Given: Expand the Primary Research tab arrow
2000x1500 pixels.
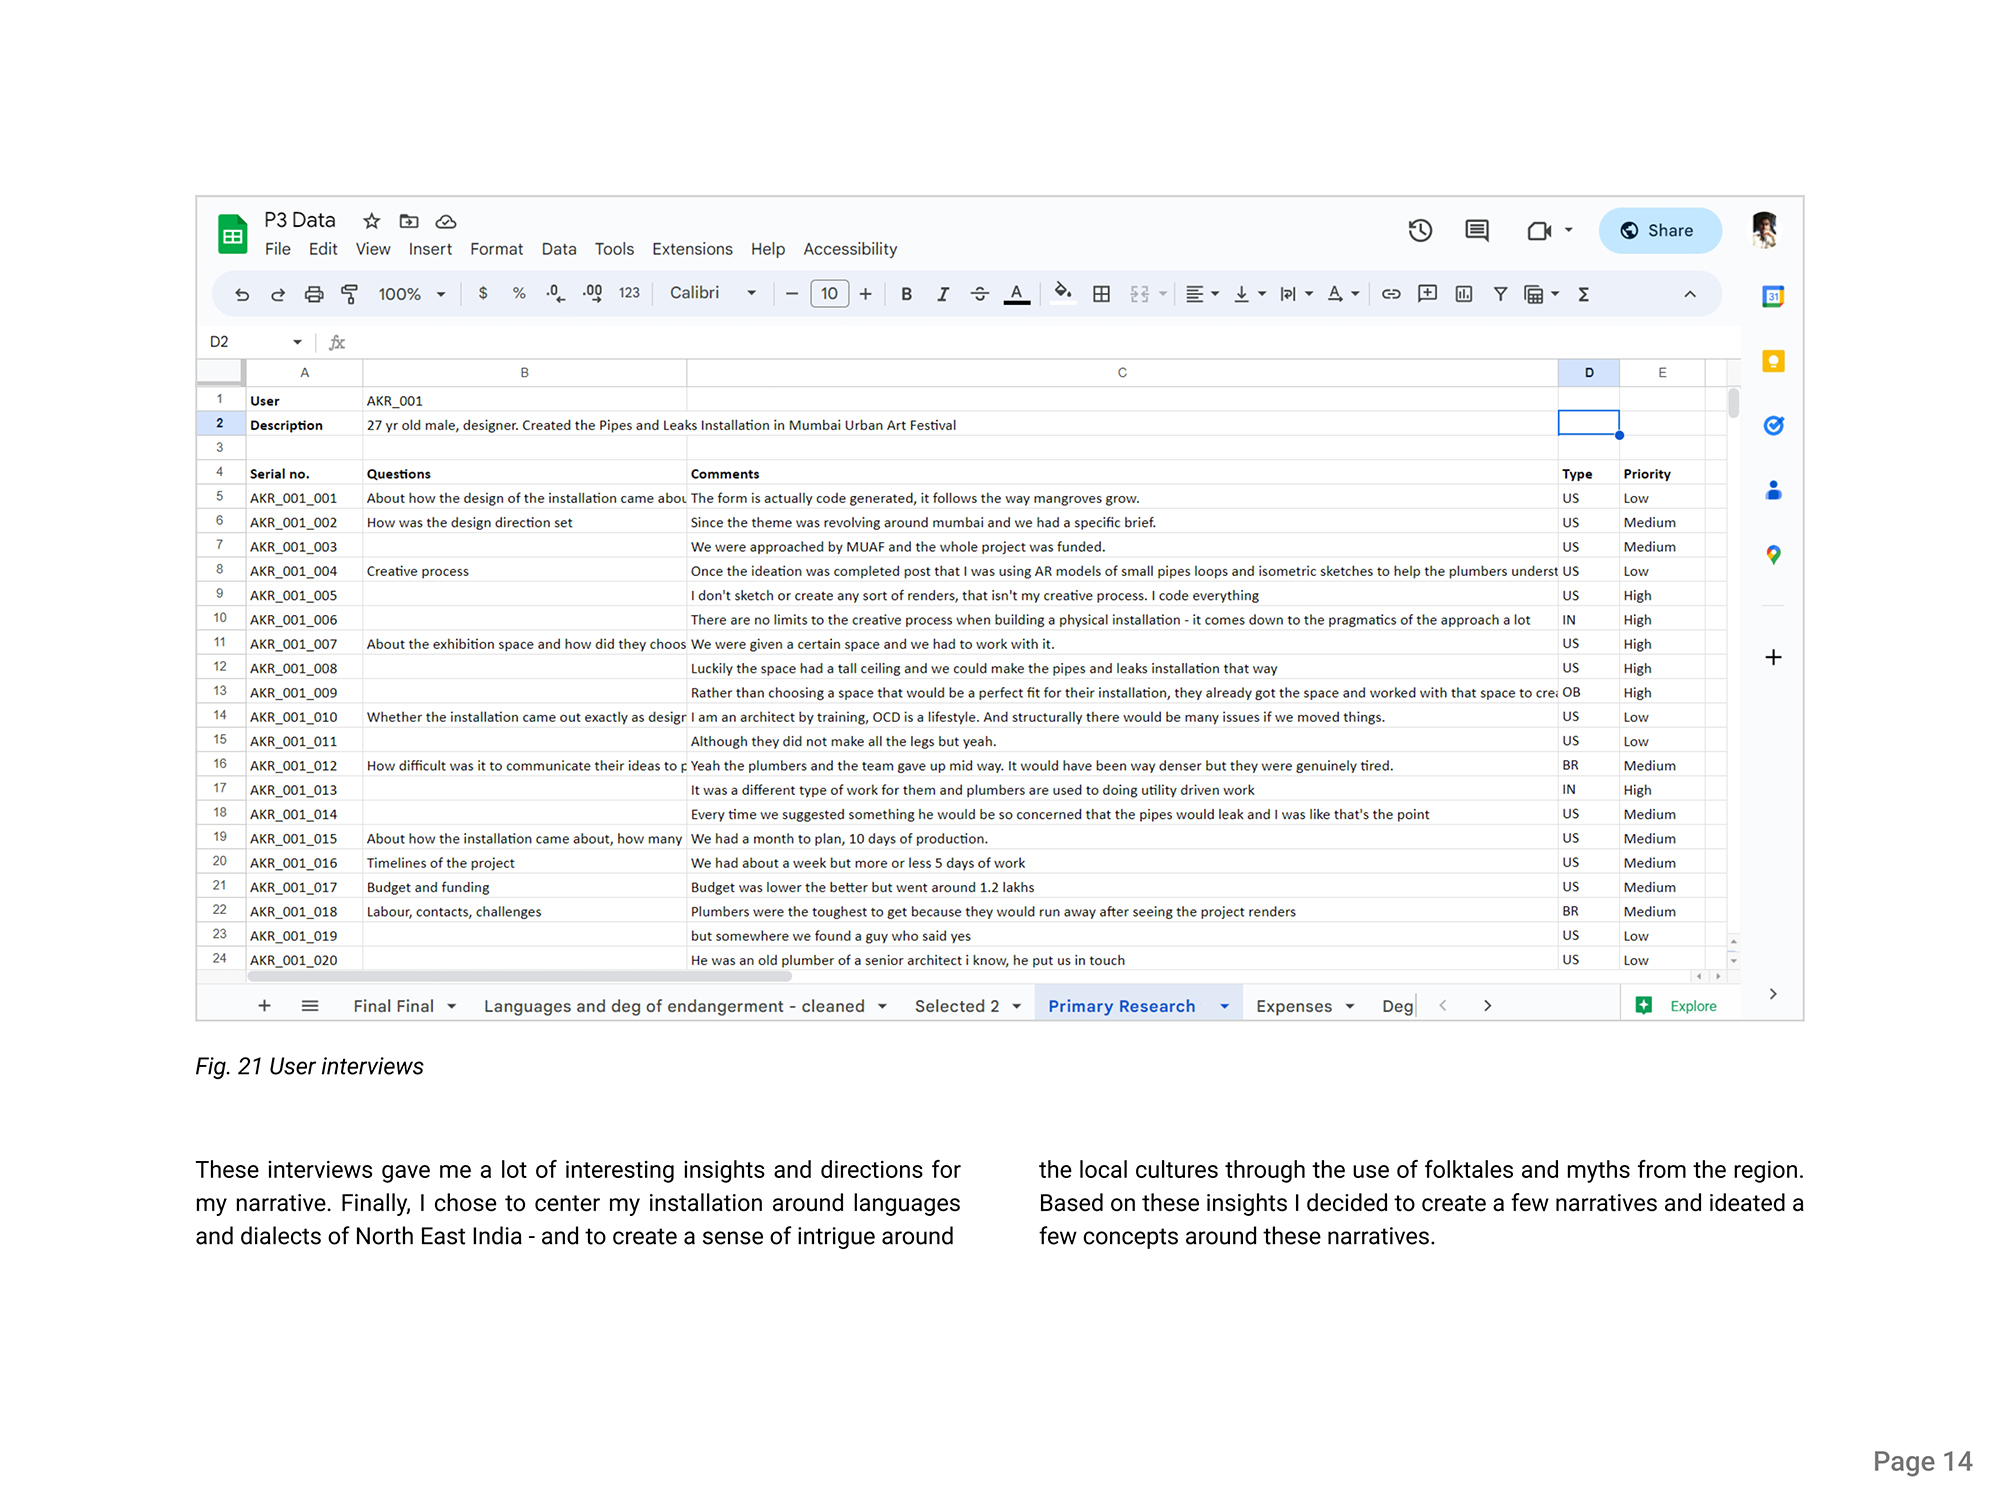Looking at the screenshot, I should [1224, 1006].
